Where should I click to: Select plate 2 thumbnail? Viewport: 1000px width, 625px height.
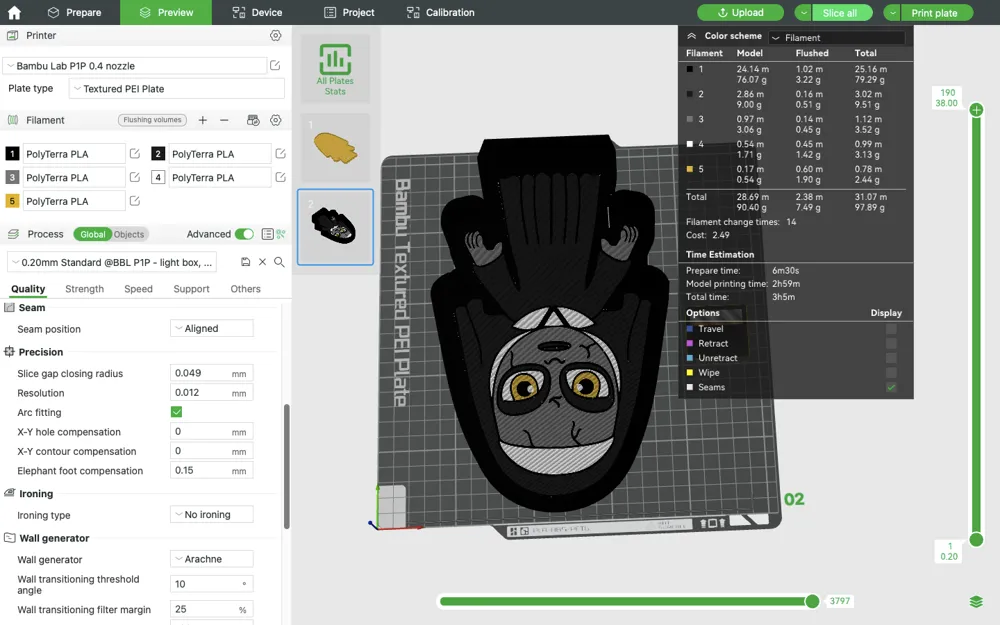(x=335, y=227)
